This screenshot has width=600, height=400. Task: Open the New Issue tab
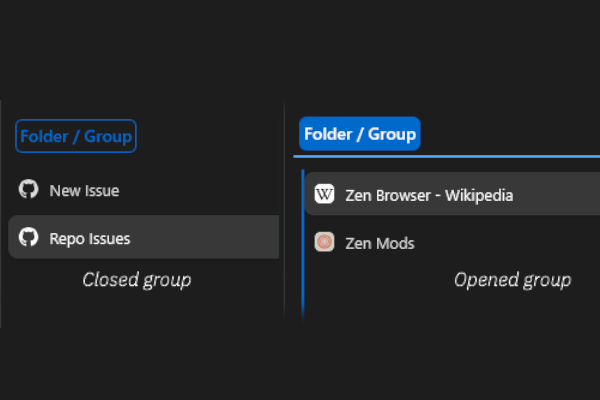click(143, 190)
